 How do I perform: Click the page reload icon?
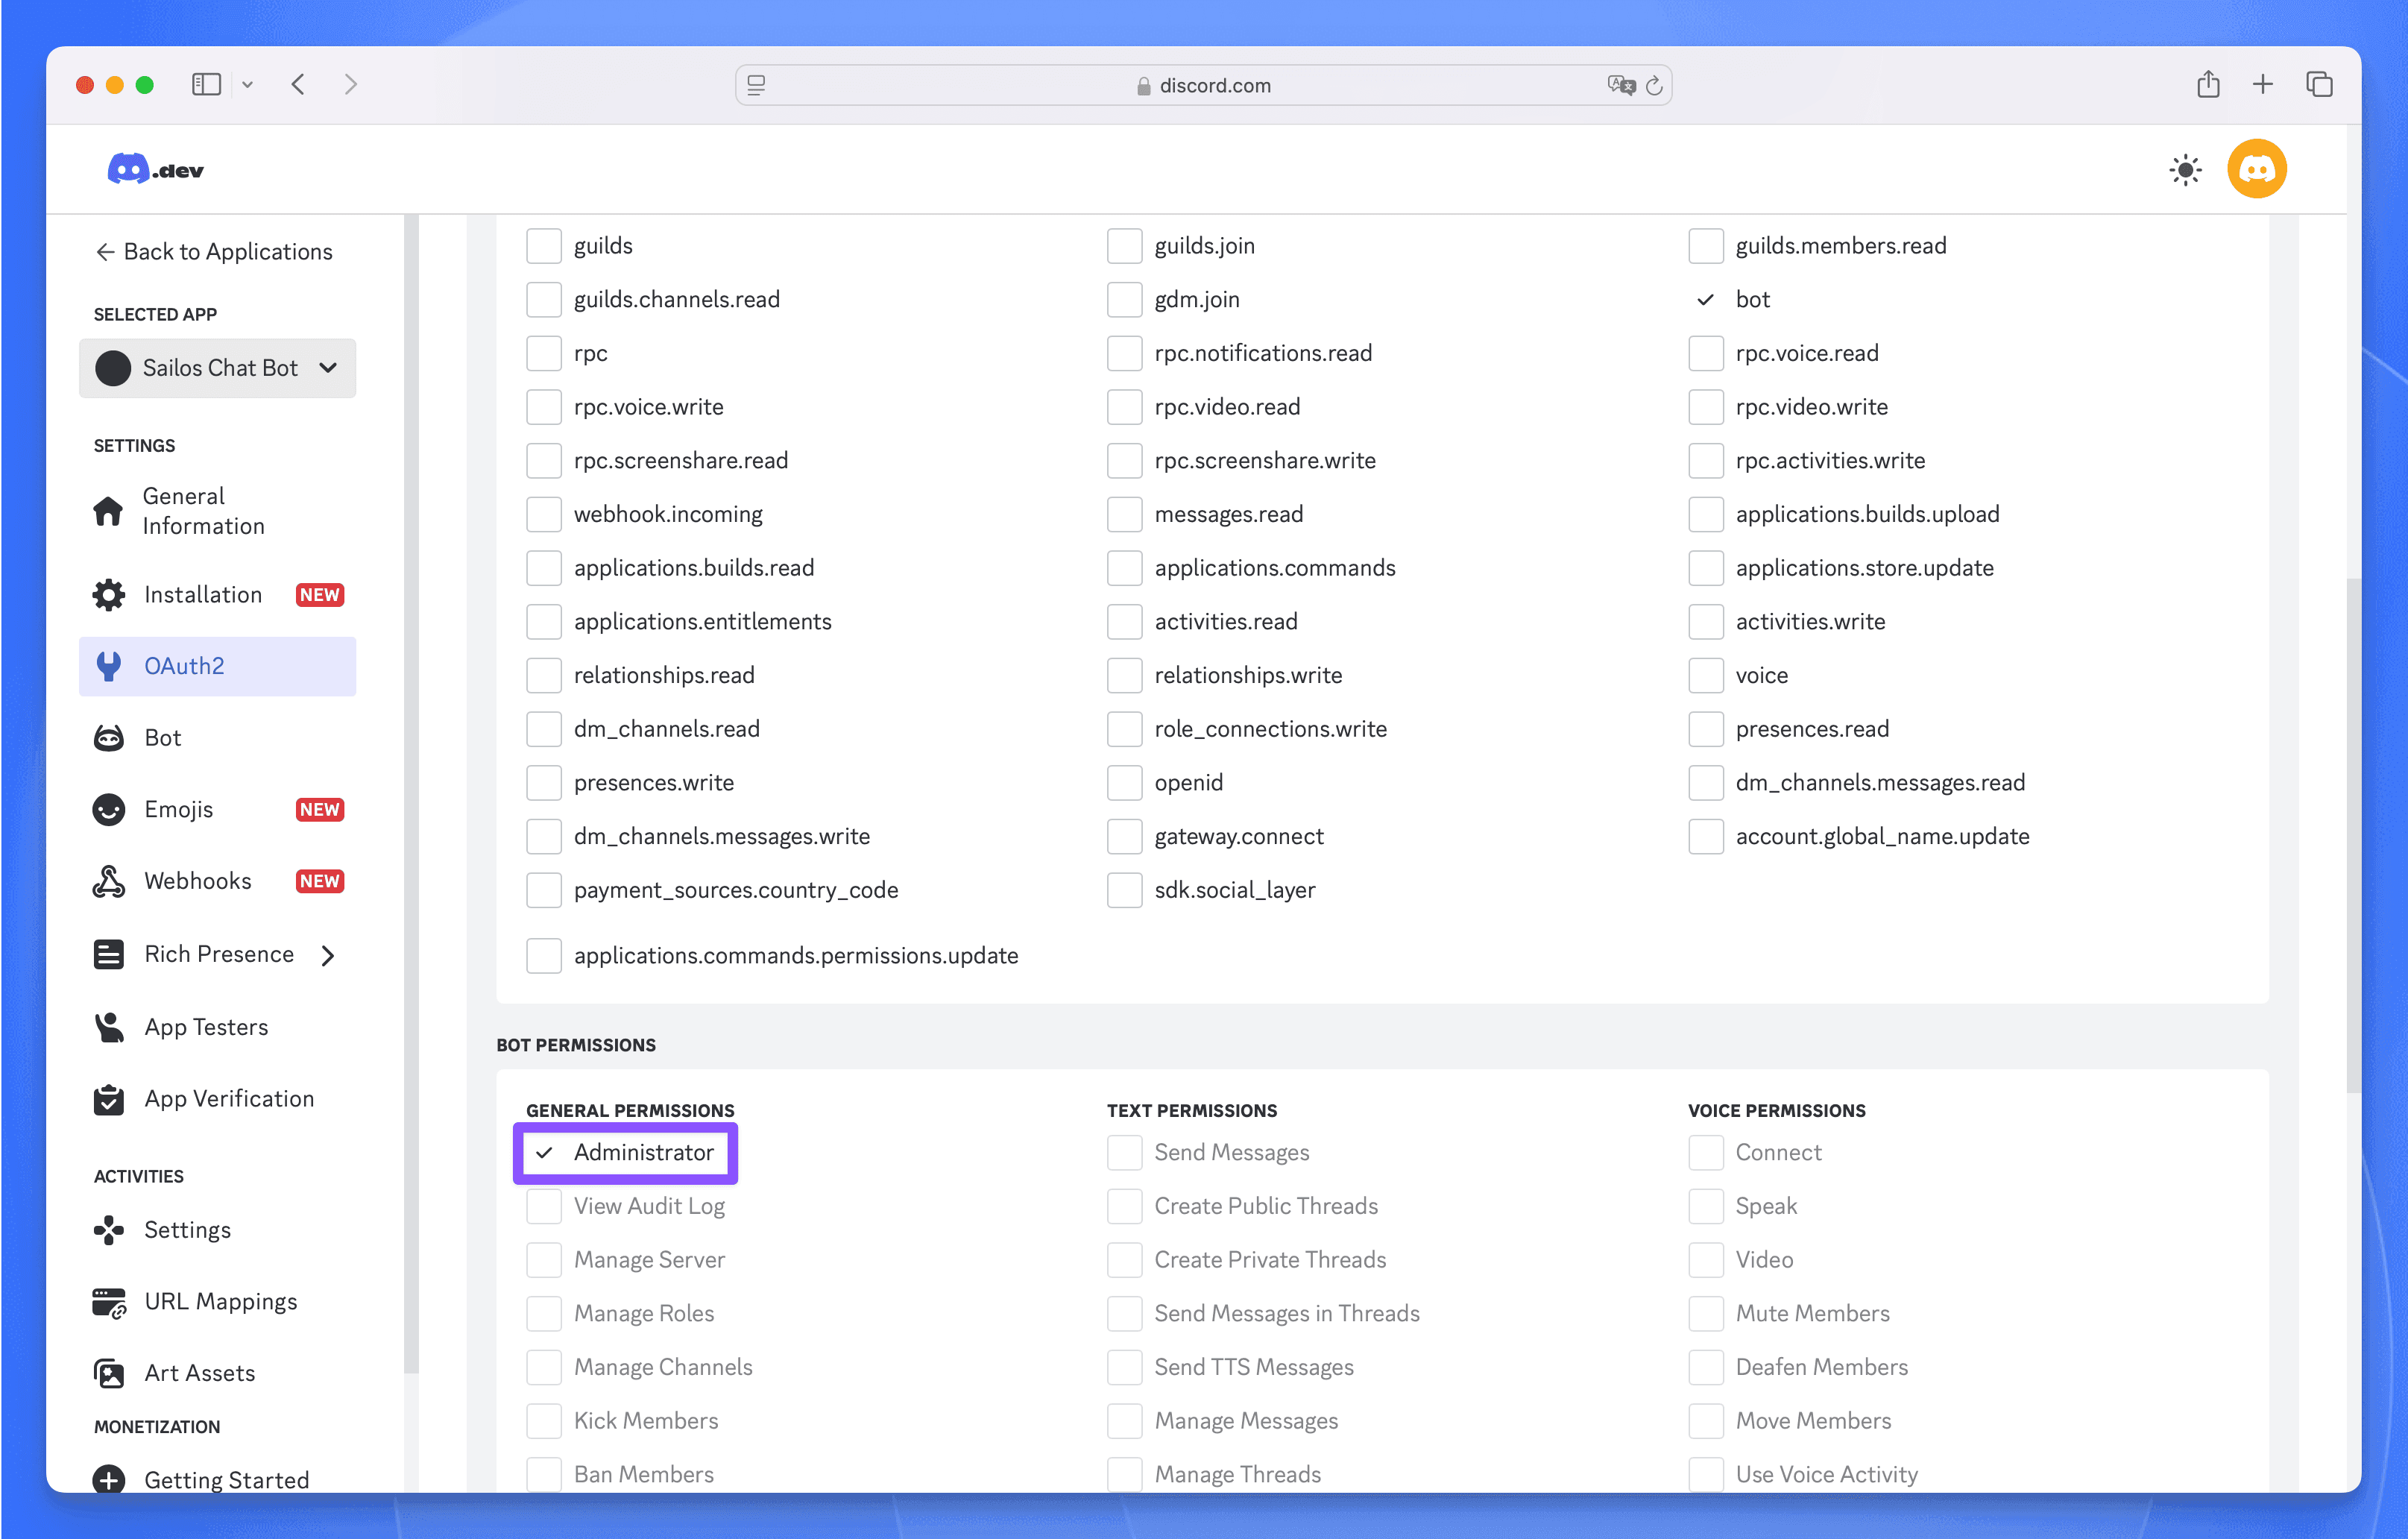point(1654,86)
